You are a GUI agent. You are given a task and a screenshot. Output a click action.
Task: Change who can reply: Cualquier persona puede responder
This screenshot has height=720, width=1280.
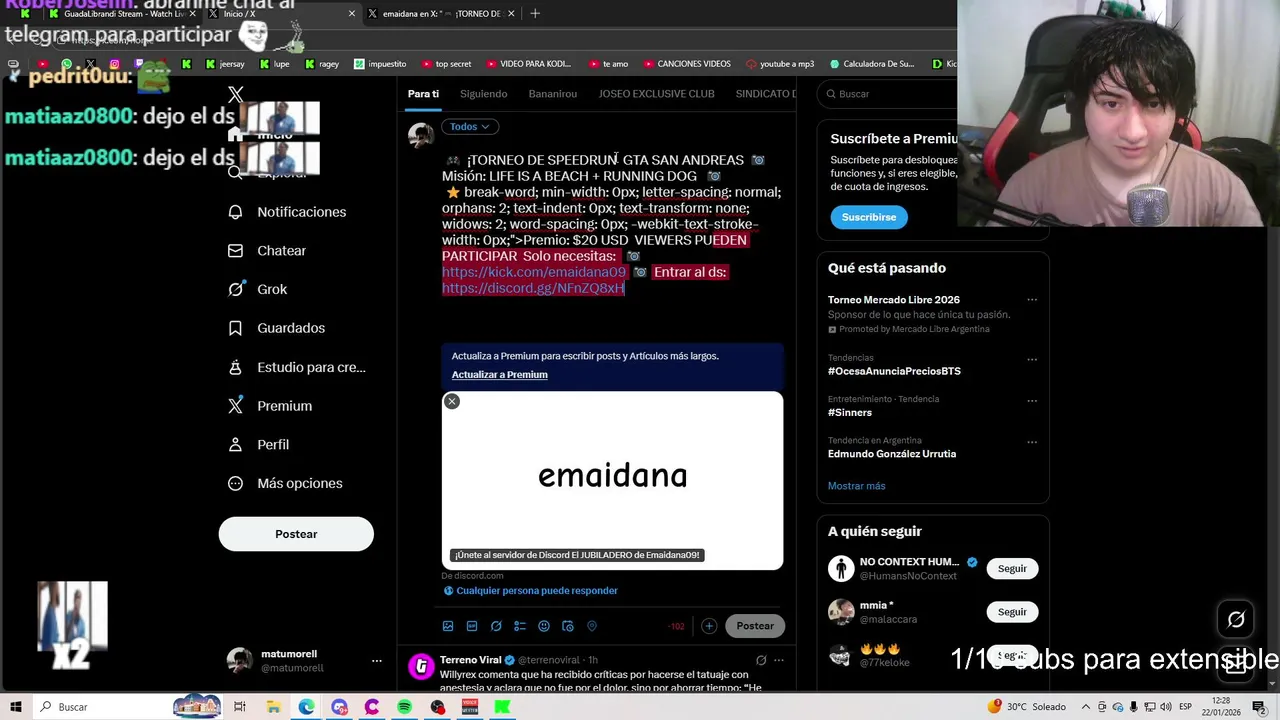[531, 591]
